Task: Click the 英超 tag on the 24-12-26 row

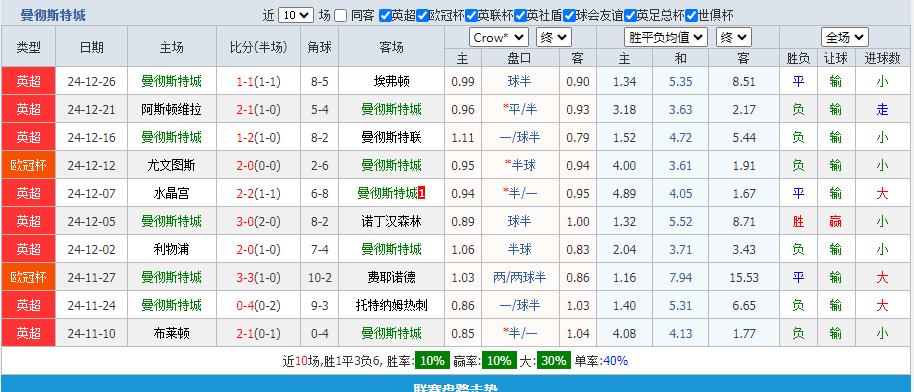Action: pos(29,82)
